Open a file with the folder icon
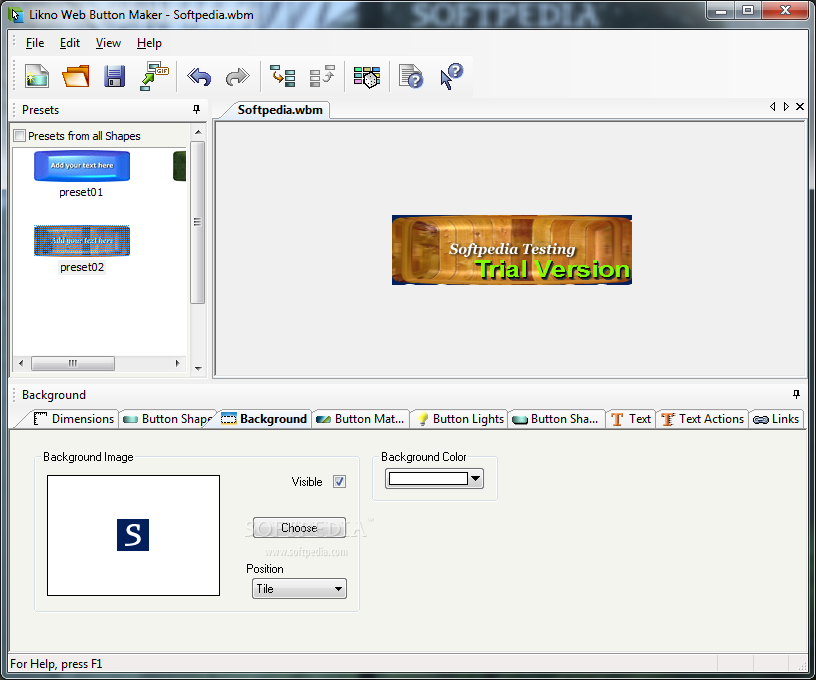The image size is (816, 680). (x=76, y=77)
